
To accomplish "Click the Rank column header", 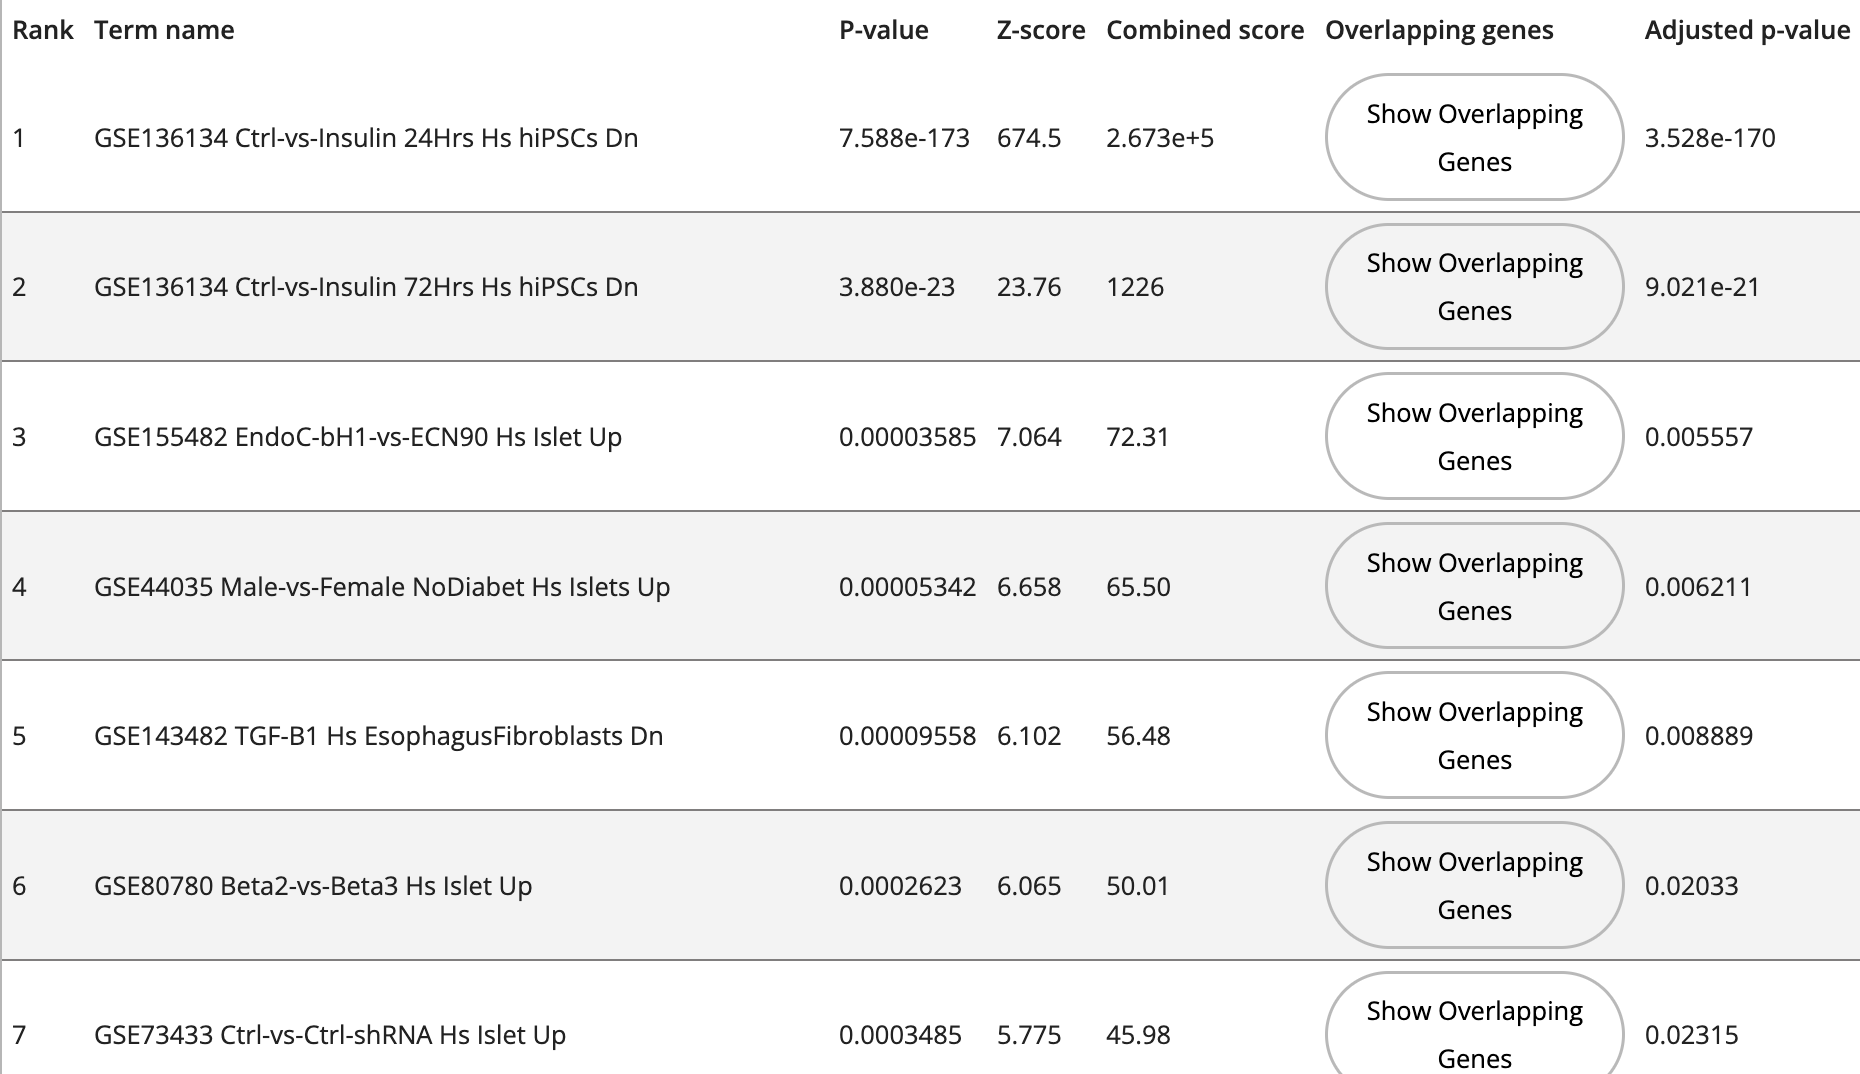I will pyautogui.click(x=42, y=30).
